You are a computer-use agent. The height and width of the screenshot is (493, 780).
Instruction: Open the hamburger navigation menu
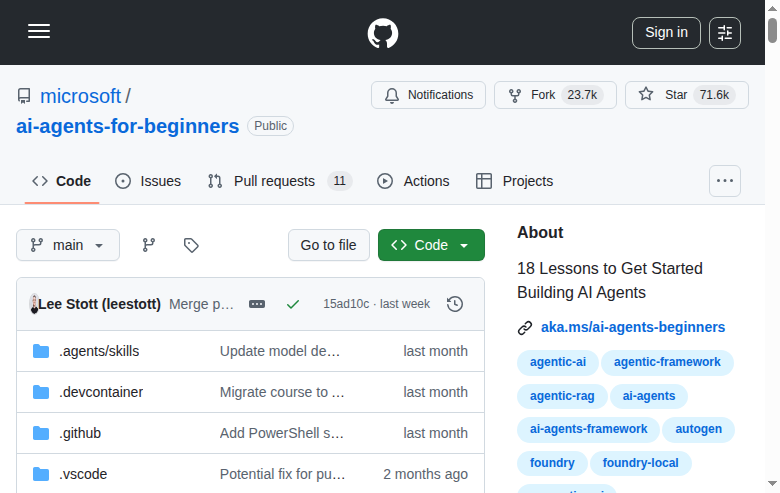click(39, 31)
